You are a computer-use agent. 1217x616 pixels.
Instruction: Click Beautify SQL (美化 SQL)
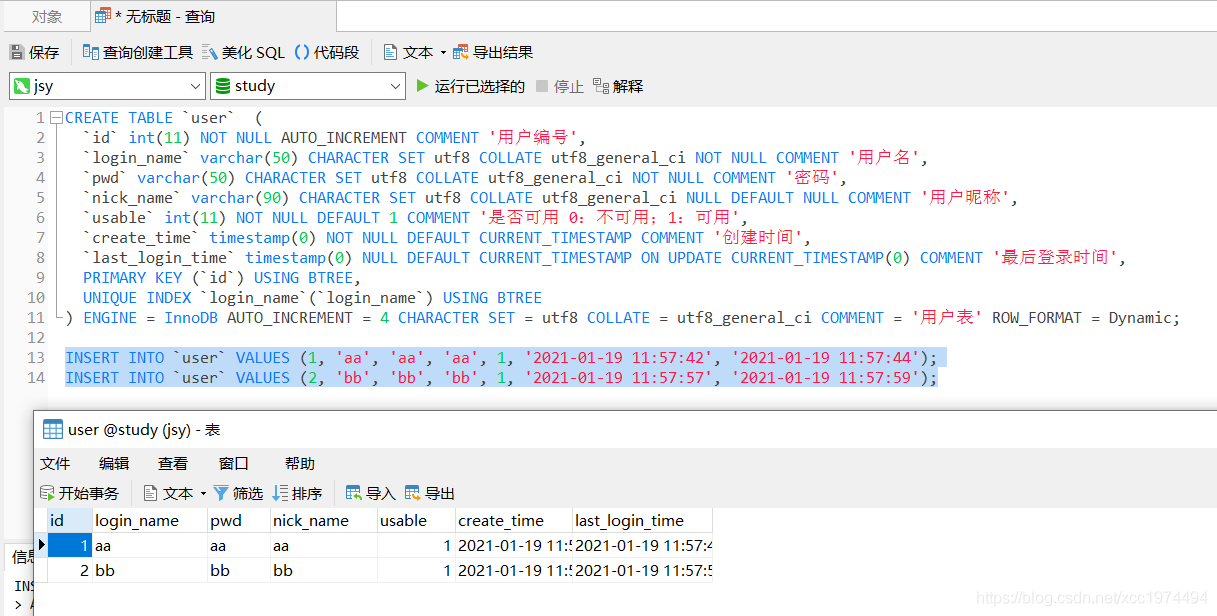click(243, 52)
